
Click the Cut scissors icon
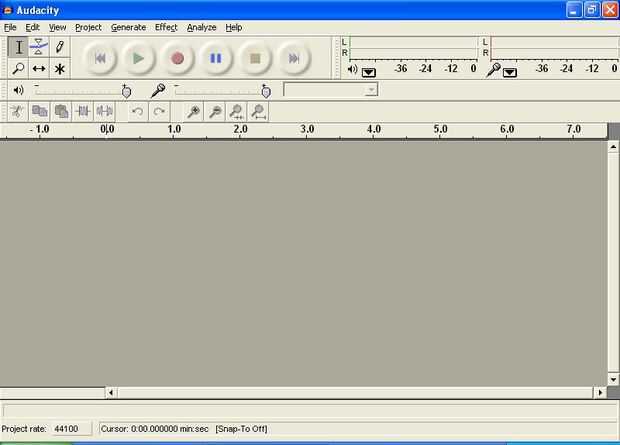17,112
